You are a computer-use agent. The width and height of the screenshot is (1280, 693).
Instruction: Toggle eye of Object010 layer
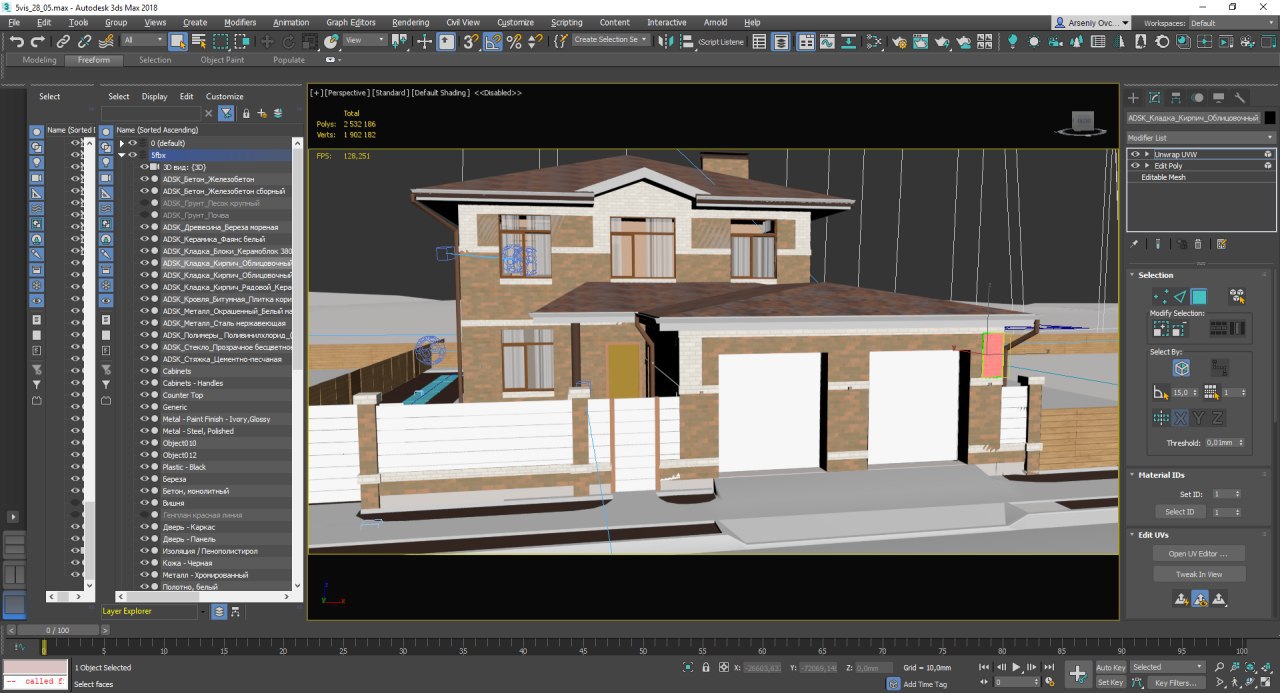coord(144,443)
